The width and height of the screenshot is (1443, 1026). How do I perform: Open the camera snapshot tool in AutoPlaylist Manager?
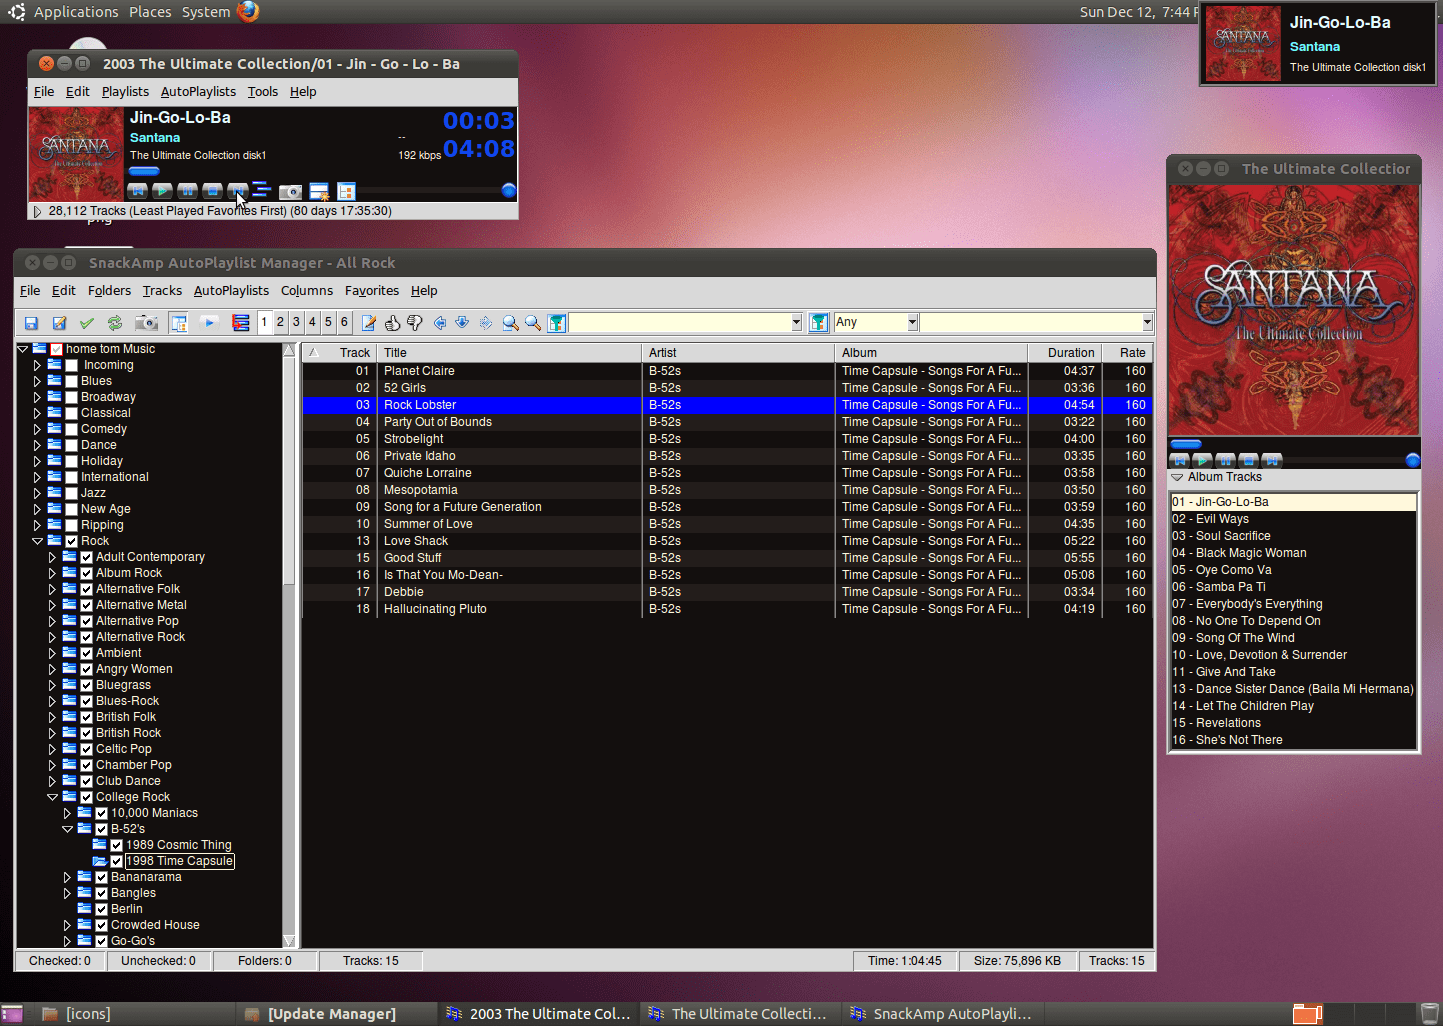(146, 322)
